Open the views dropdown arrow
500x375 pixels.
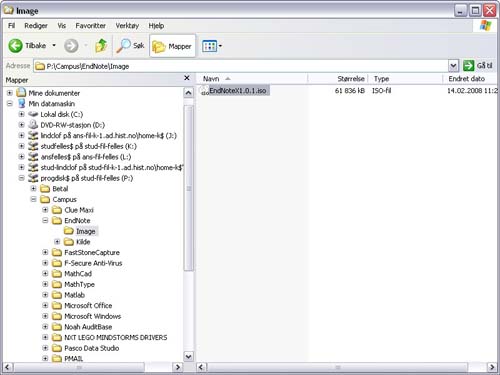(x=220, y=46)
